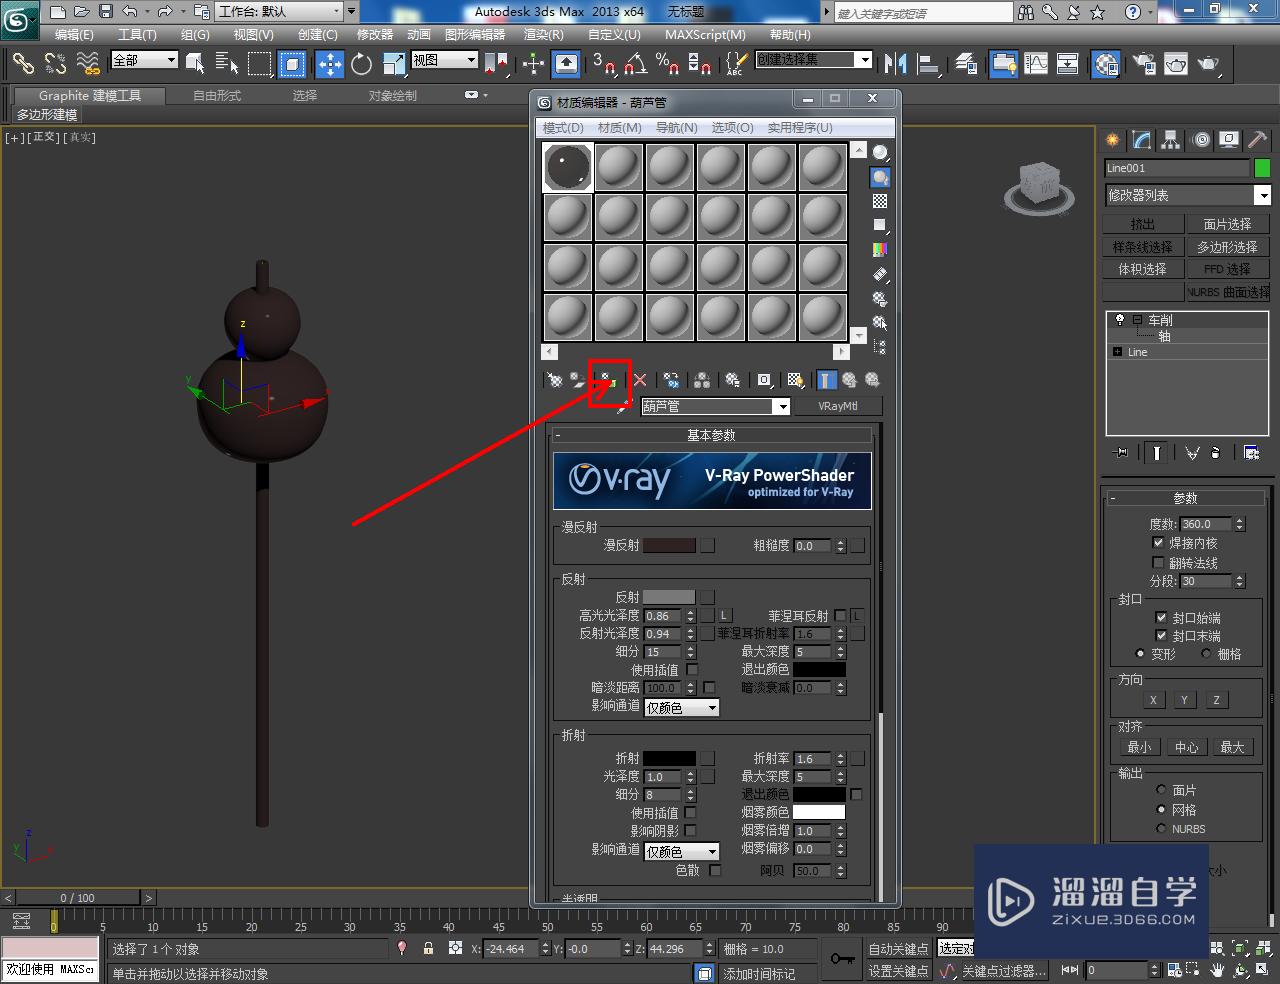Click Make Material Copy icon

[671, 380]
